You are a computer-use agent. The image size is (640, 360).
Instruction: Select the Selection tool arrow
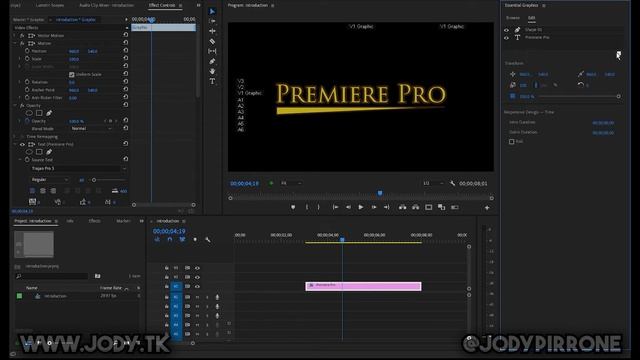(212, 11)
